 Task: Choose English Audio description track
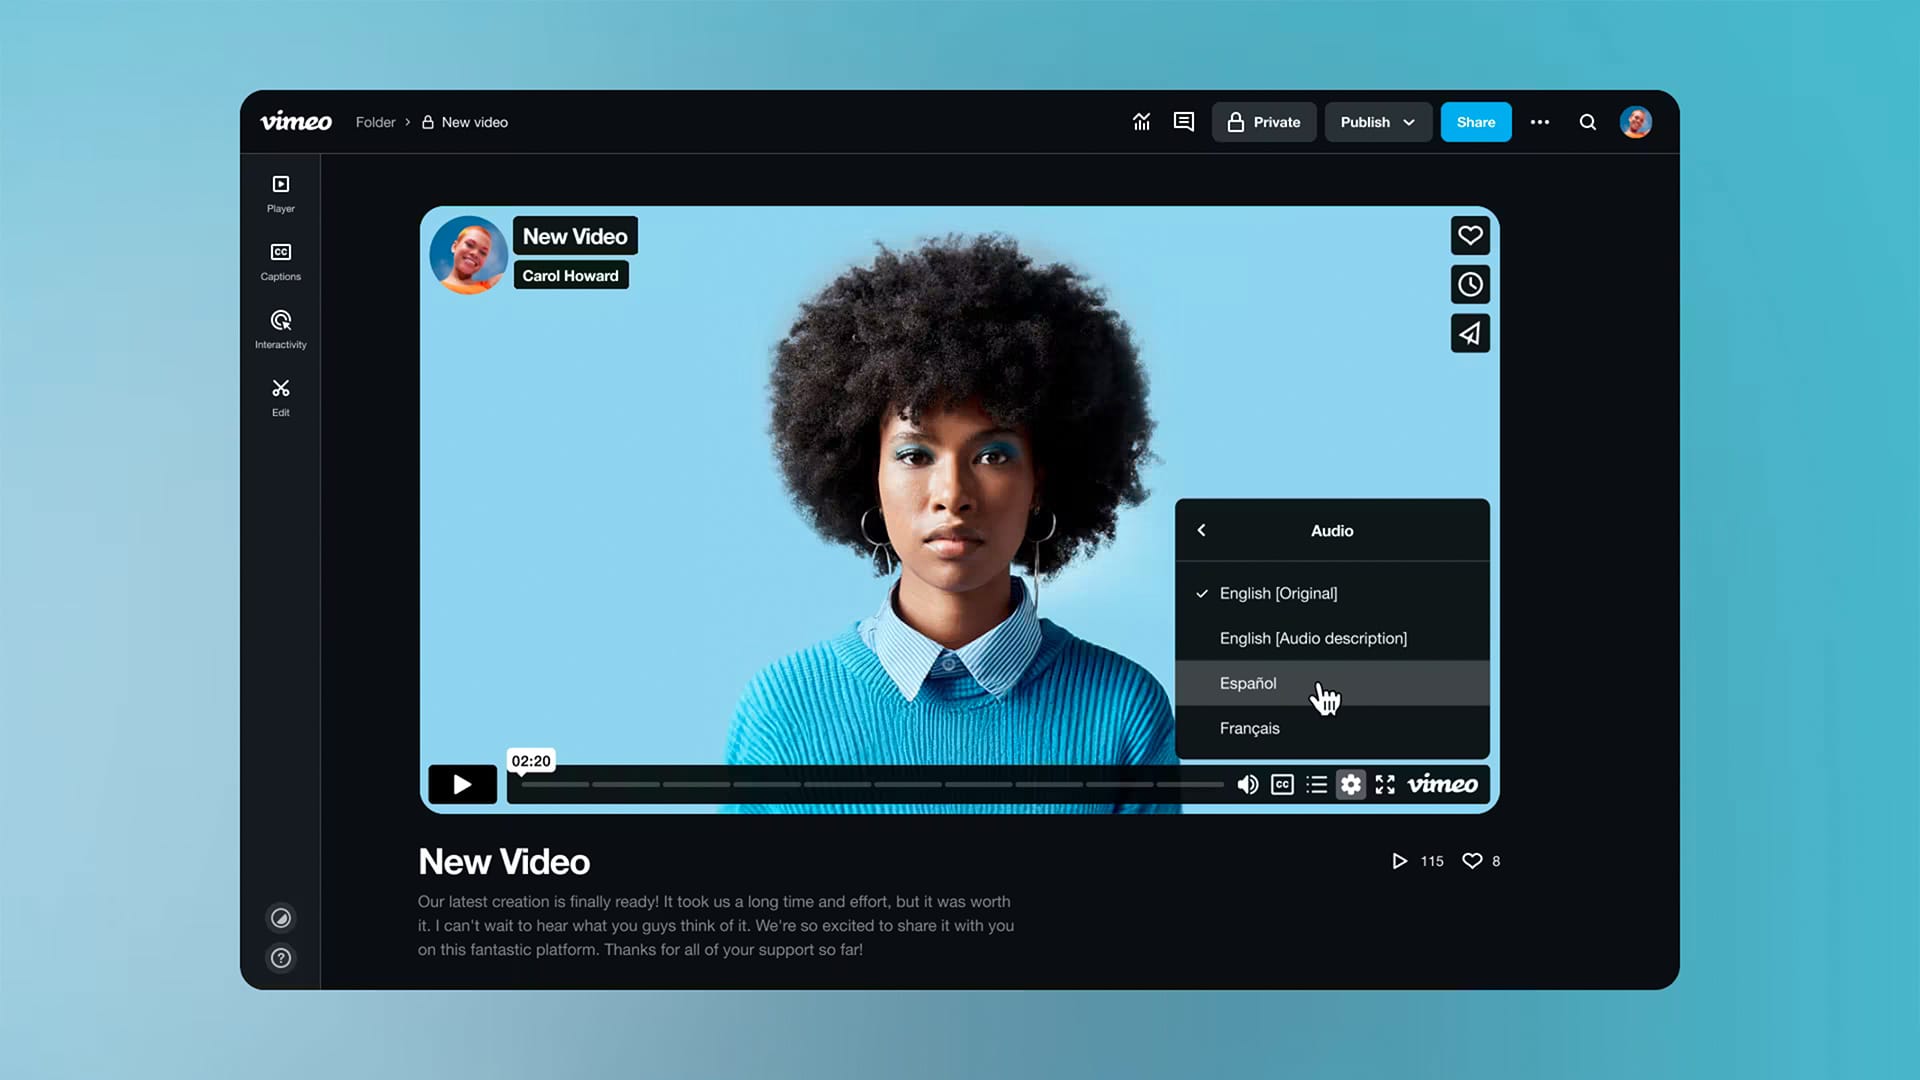tap(1312, 638)
